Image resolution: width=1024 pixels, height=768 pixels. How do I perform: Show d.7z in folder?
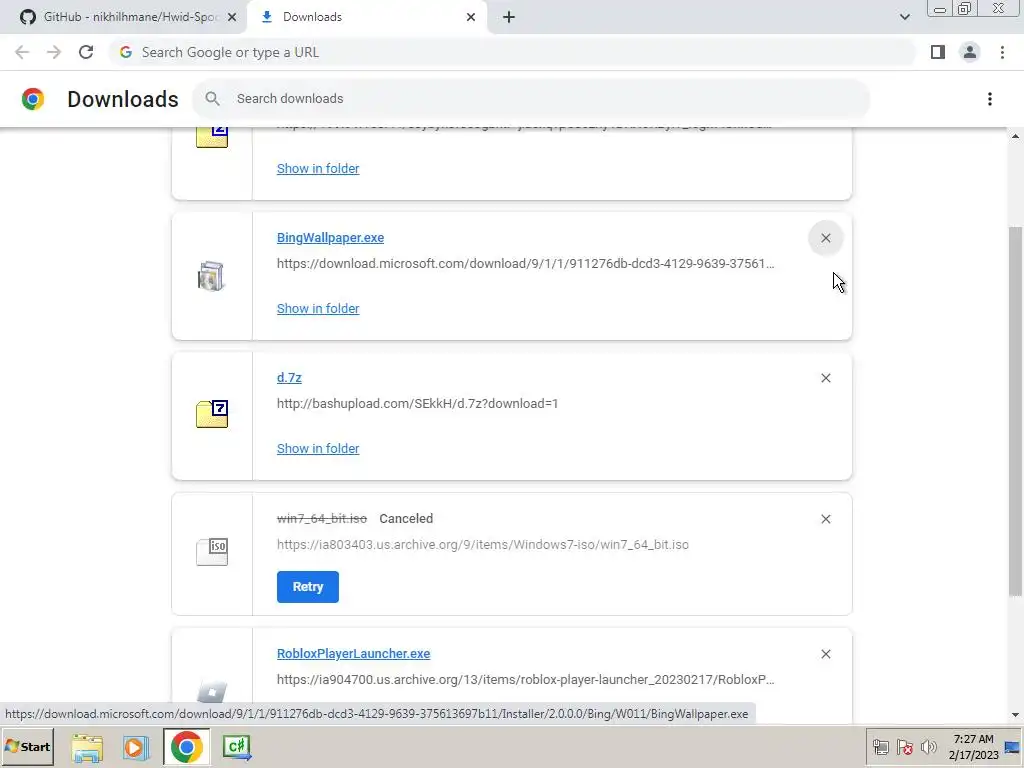point(318,449)
